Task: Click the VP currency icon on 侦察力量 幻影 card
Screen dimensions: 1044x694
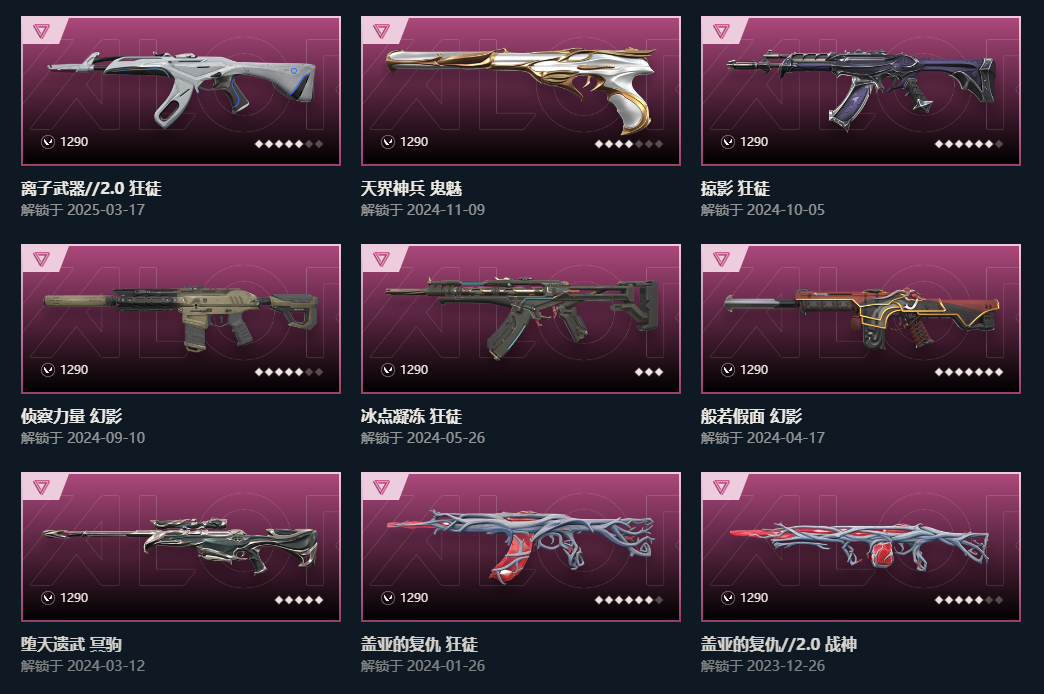Action: [x=48, y=370]
